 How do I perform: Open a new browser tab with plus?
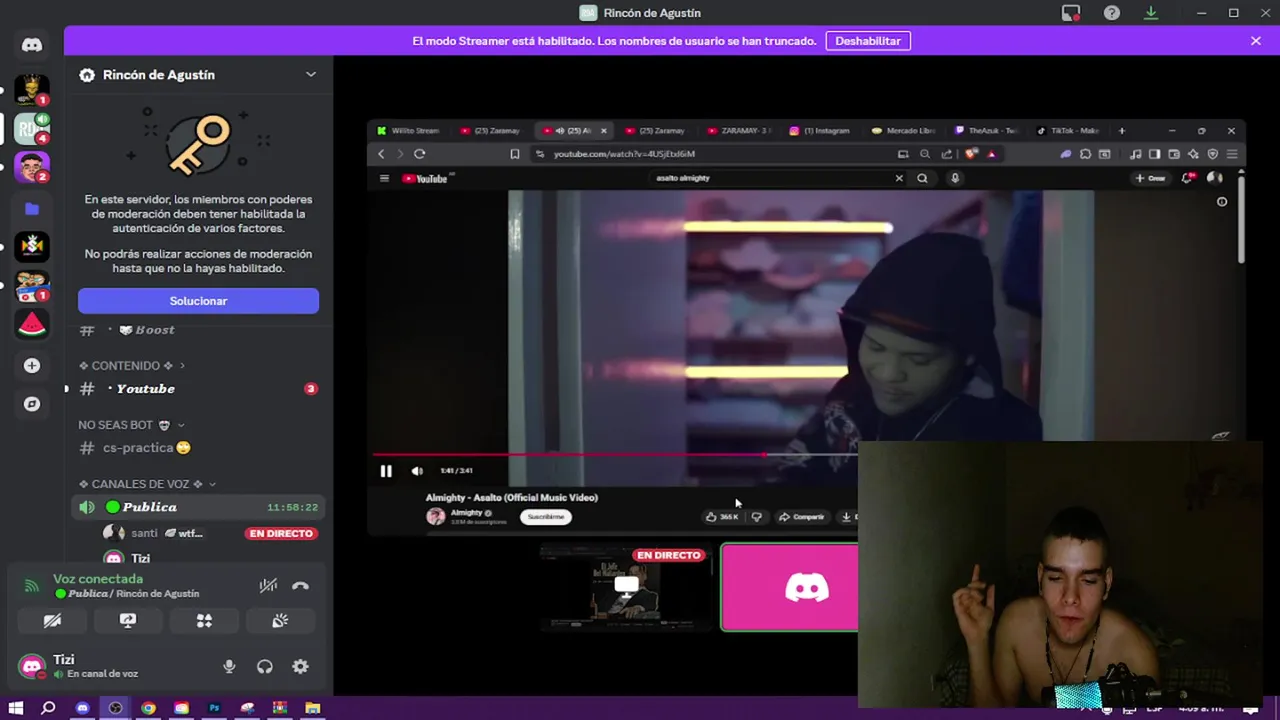click(1121, 131)
